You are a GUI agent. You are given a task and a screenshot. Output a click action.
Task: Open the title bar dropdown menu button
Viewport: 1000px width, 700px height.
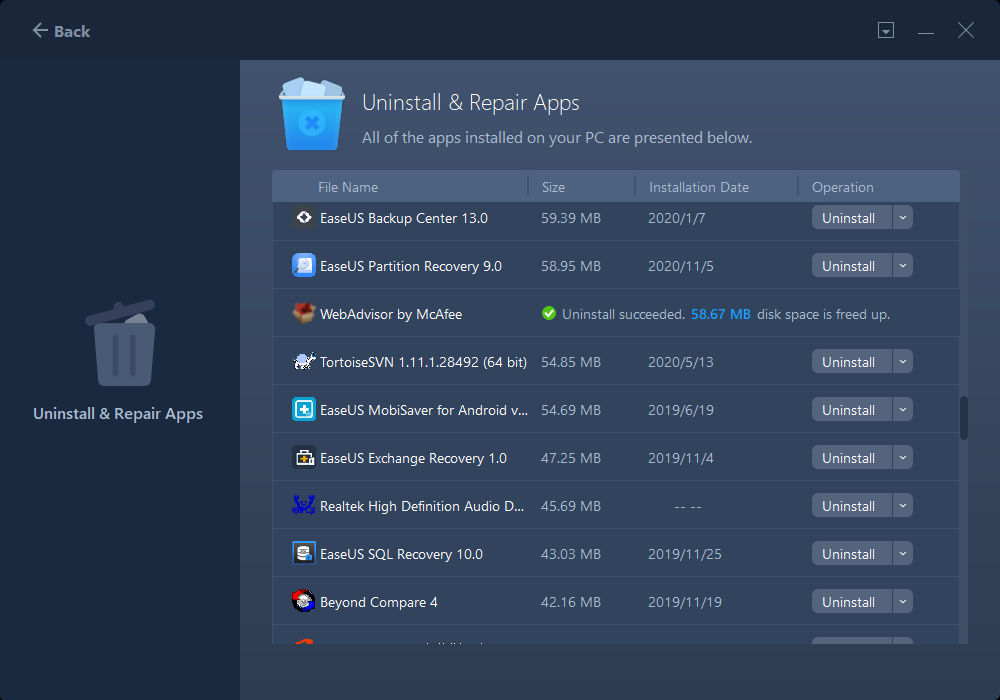[x=886, y=31]
